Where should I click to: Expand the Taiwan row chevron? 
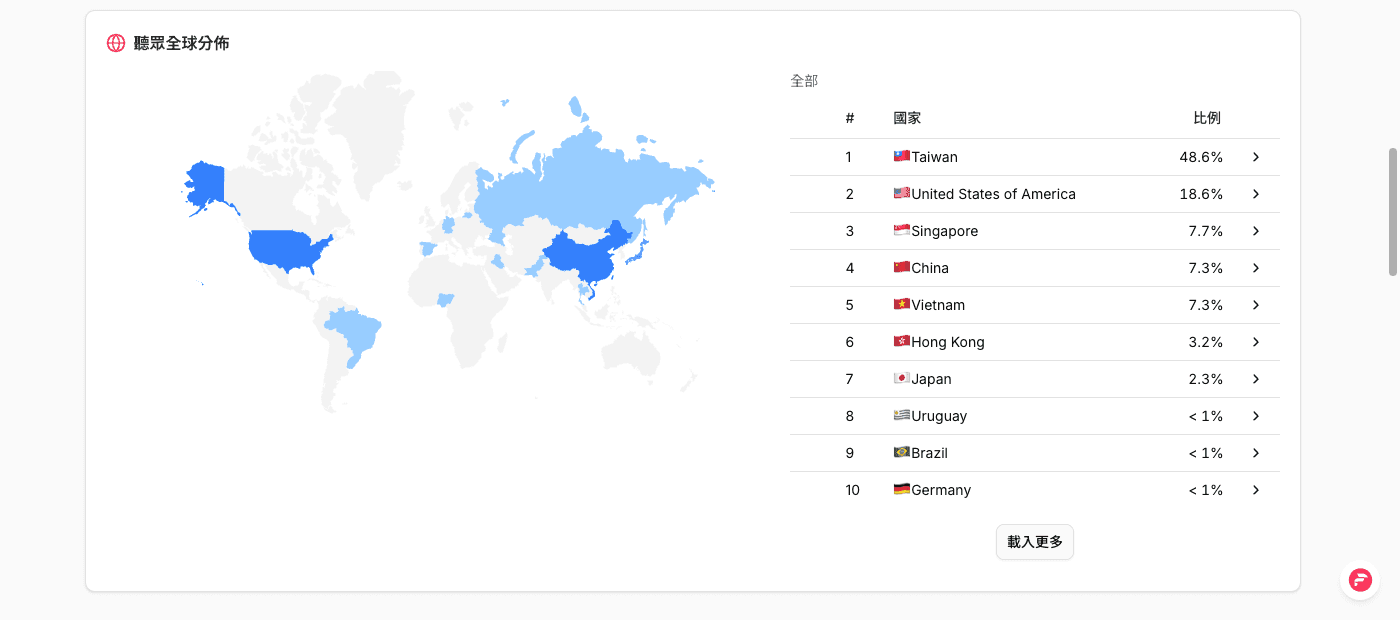[1256, 157]
